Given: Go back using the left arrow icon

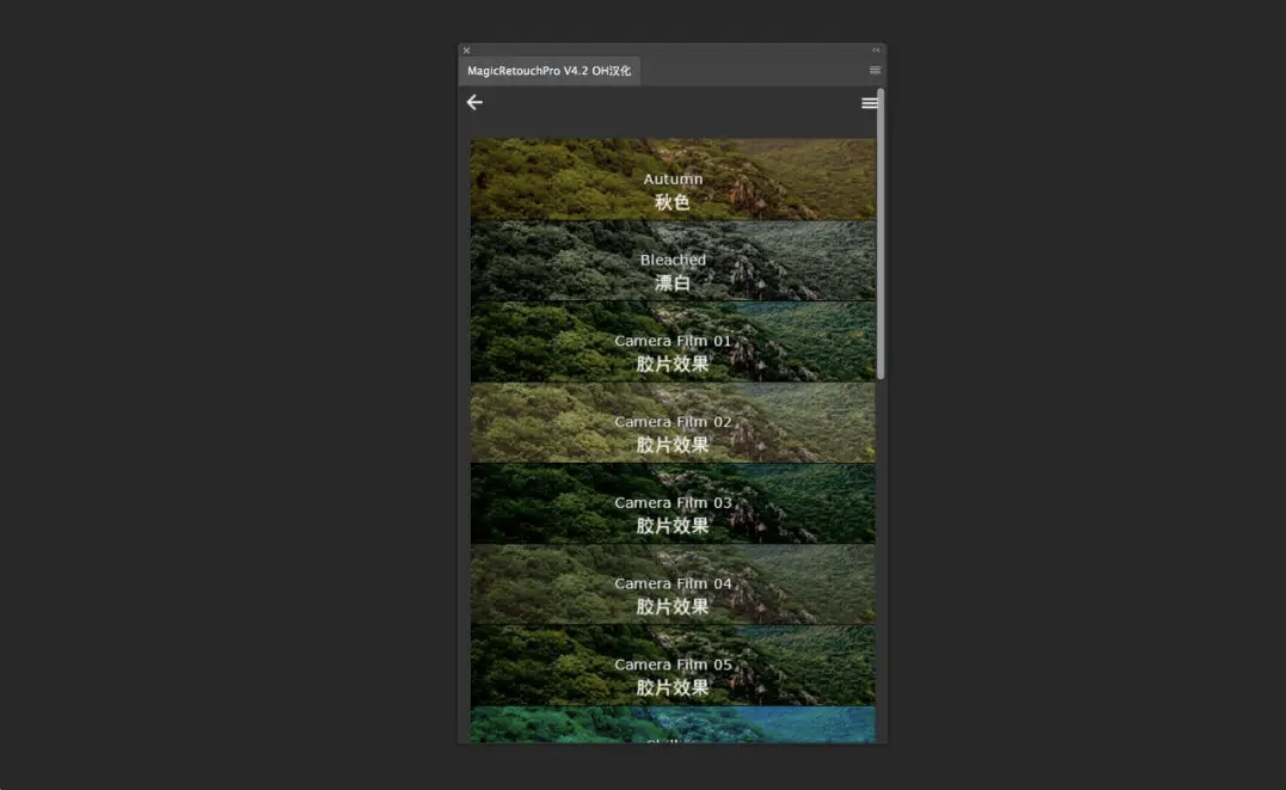Looking at the screenshot, I should (x=474, y=102).
